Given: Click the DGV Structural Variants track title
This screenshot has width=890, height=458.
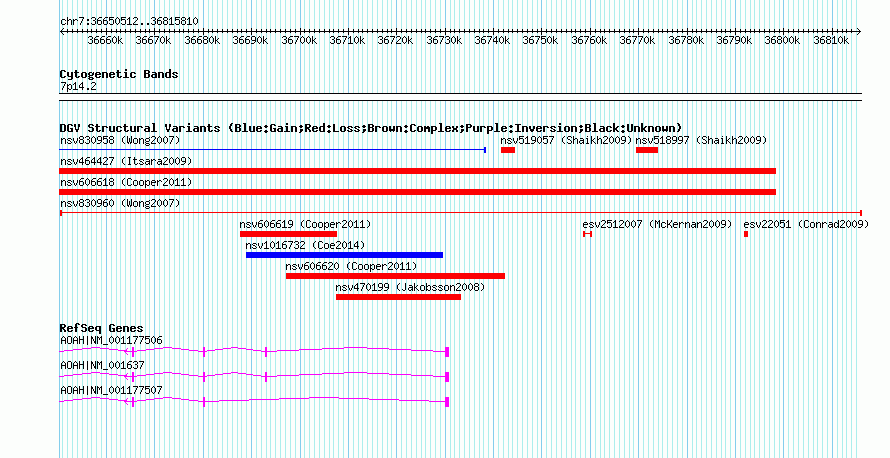Looking at the screenshot, I should coord(371,128).
